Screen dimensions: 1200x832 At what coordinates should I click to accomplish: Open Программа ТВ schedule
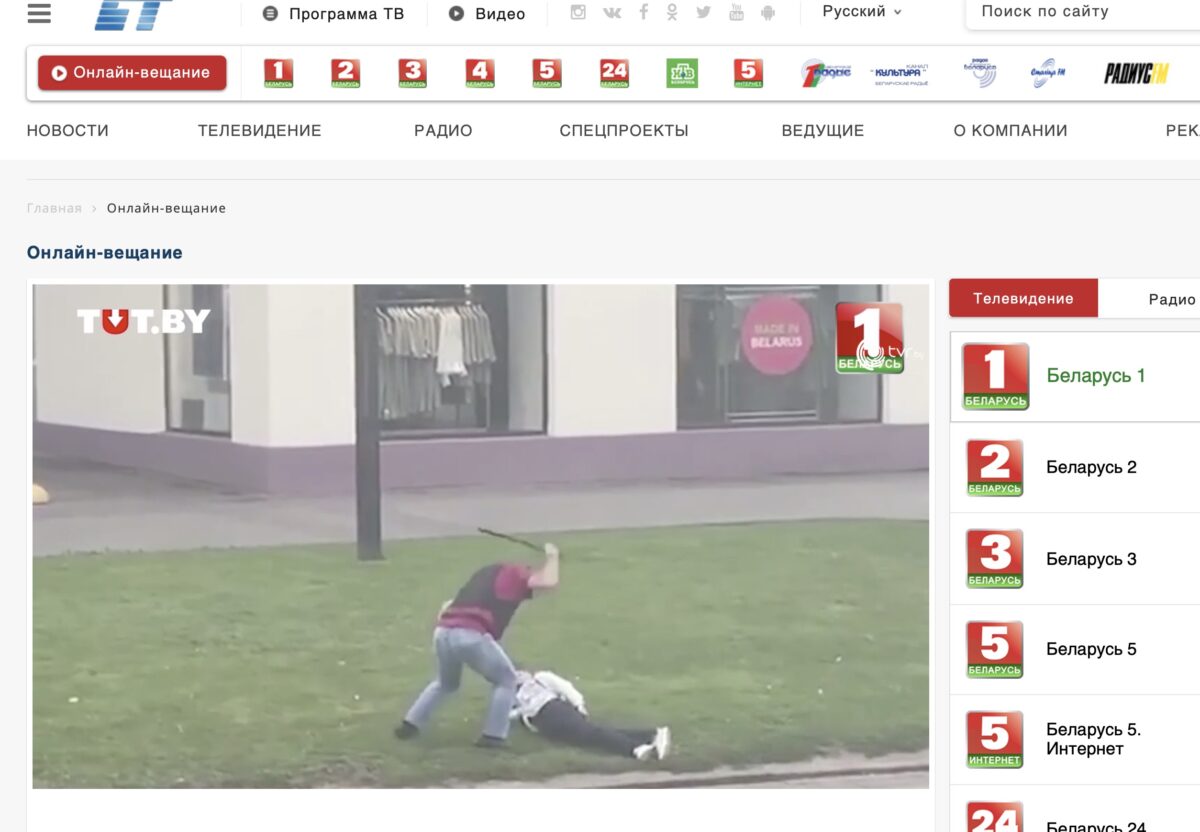[334, 14]
